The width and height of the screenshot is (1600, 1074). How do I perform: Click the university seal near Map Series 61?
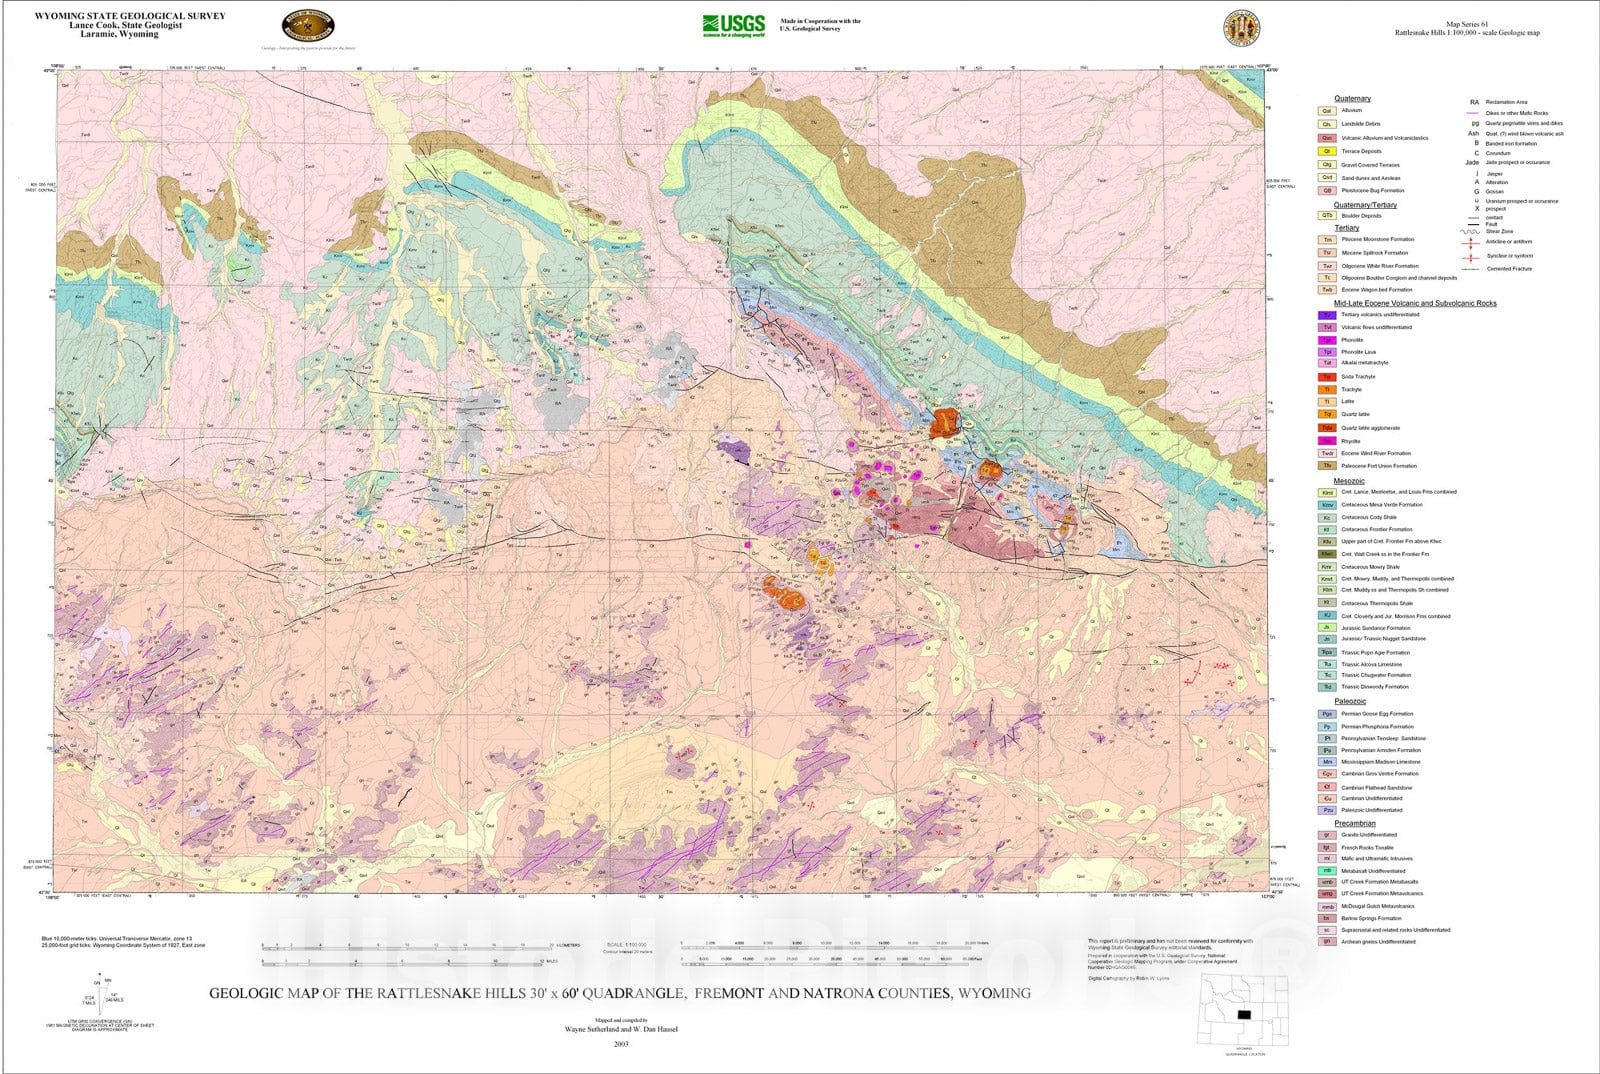pyautogui.click(x=1241, y=27)
